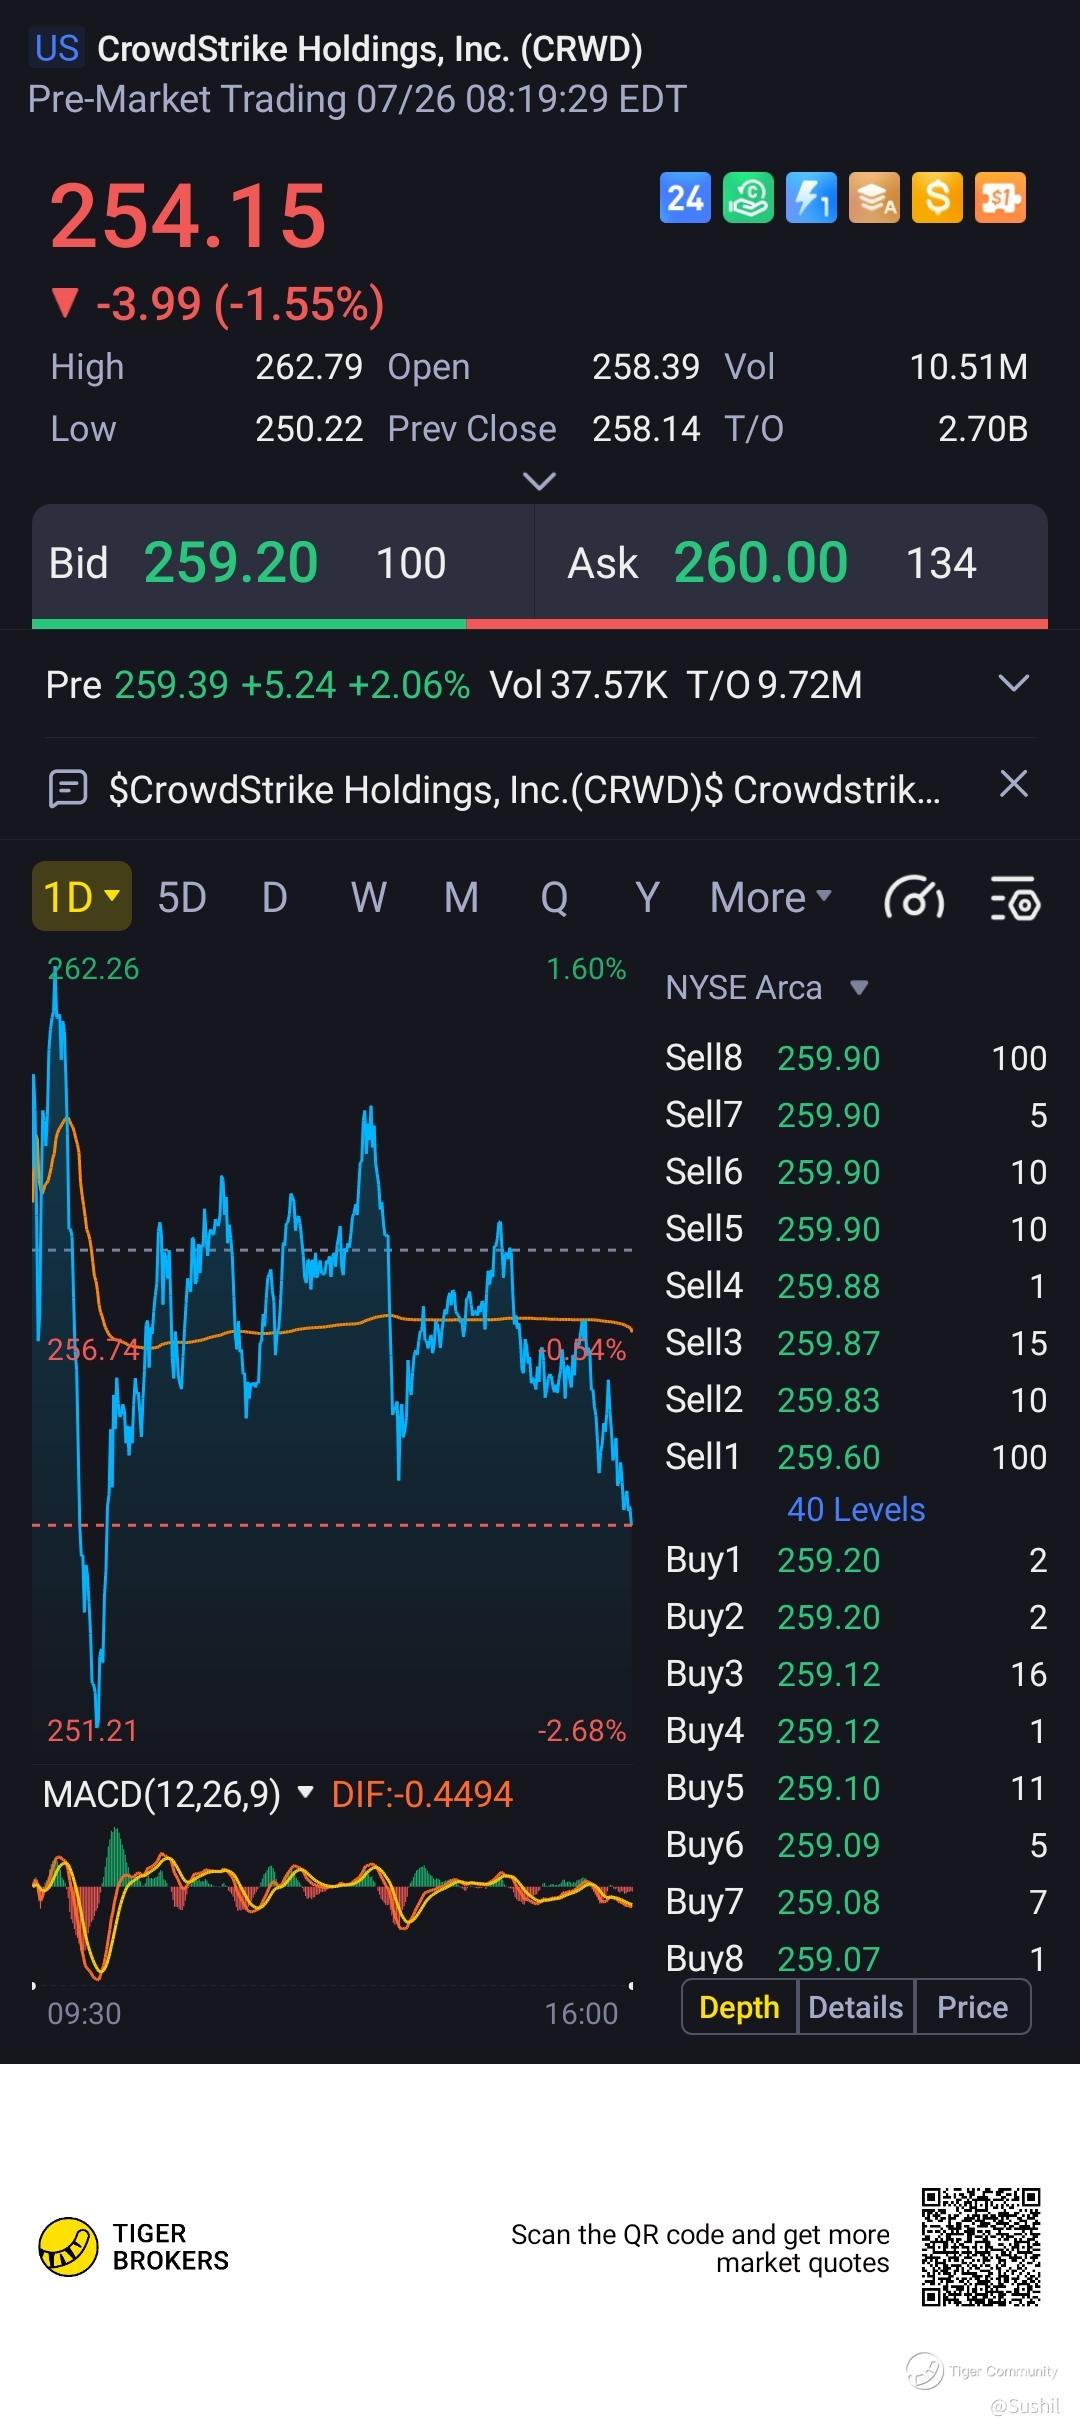Select the Details tab
Image resolution: width=1080 pixels, height=2431 pixels.
click(x=856, y=2007)
